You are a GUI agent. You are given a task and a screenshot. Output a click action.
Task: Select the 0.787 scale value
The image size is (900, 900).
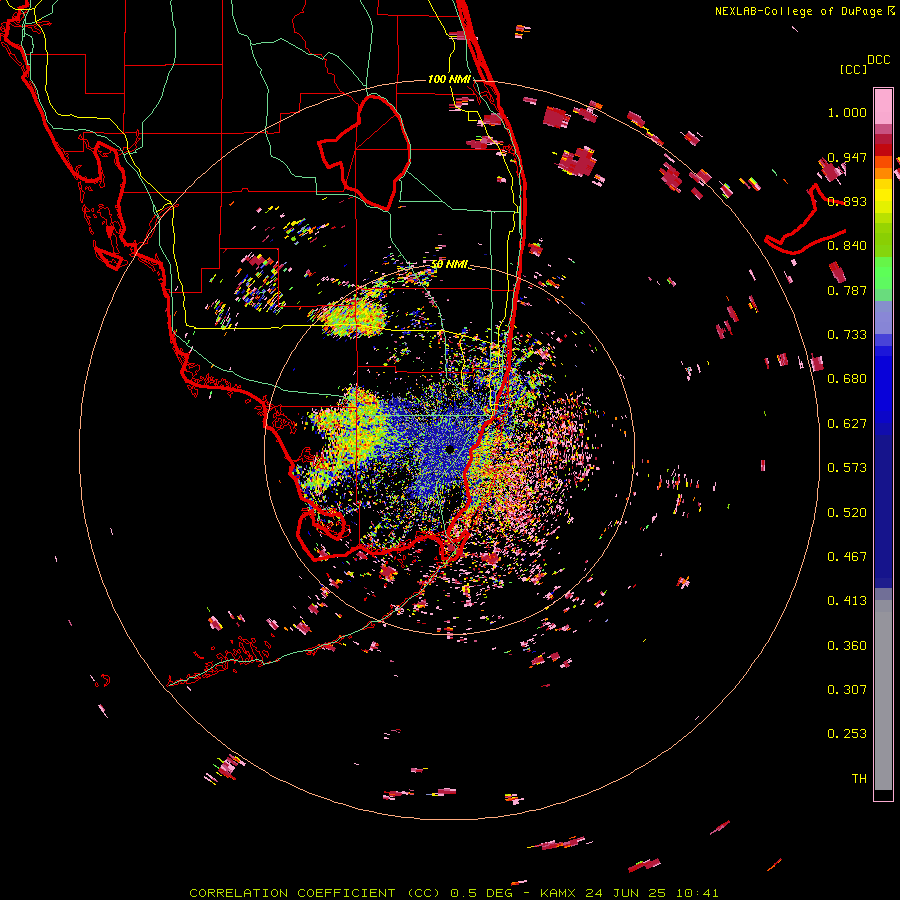click(847, 290)
